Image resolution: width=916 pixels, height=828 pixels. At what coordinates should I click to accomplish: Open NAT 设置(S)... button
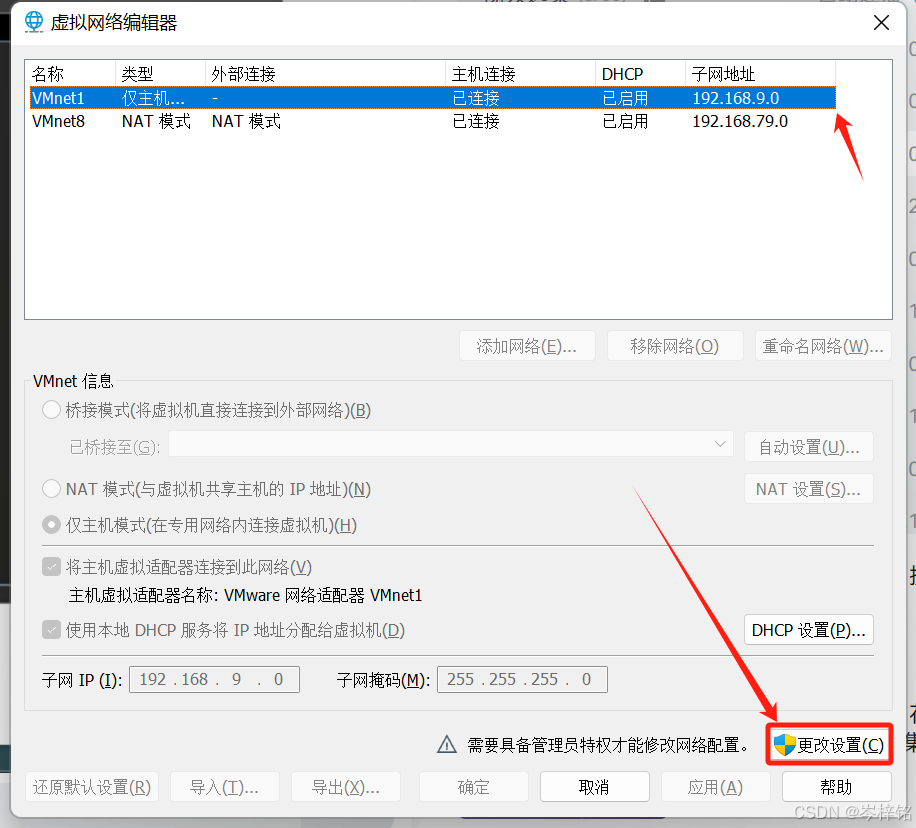pyautogui.click(x=809, y=489)
